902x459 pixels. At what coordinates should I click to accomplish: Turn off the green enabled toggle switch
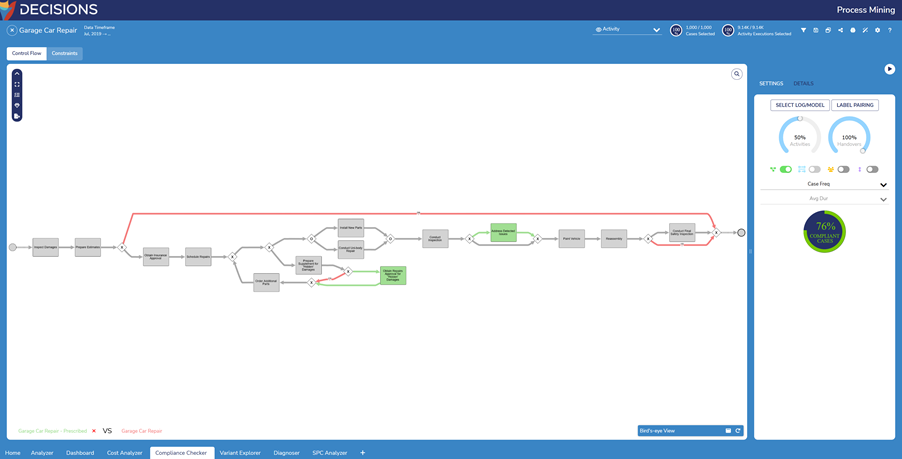click(786, 170)
